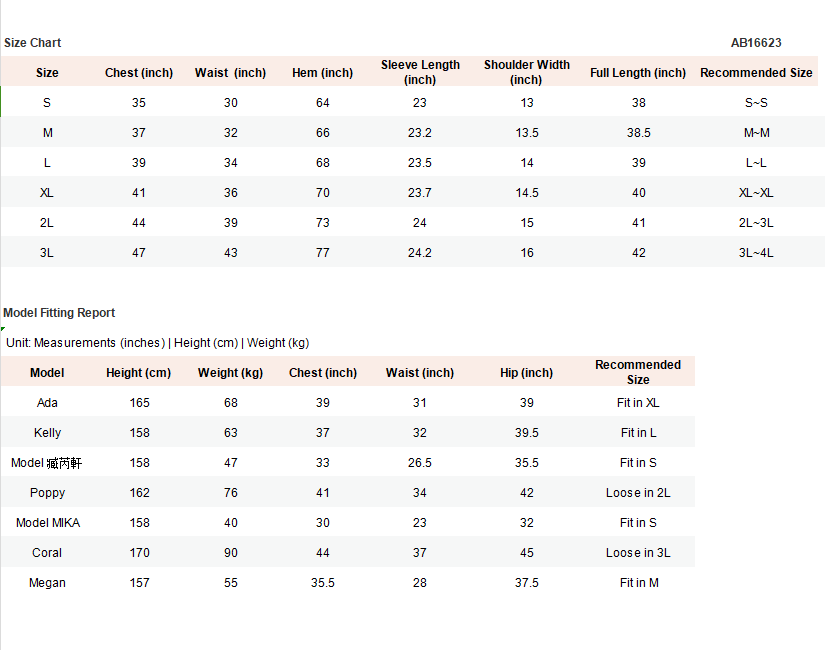Click the Model Fitting Report heading
825x650 pixels.
coord(59,313)
